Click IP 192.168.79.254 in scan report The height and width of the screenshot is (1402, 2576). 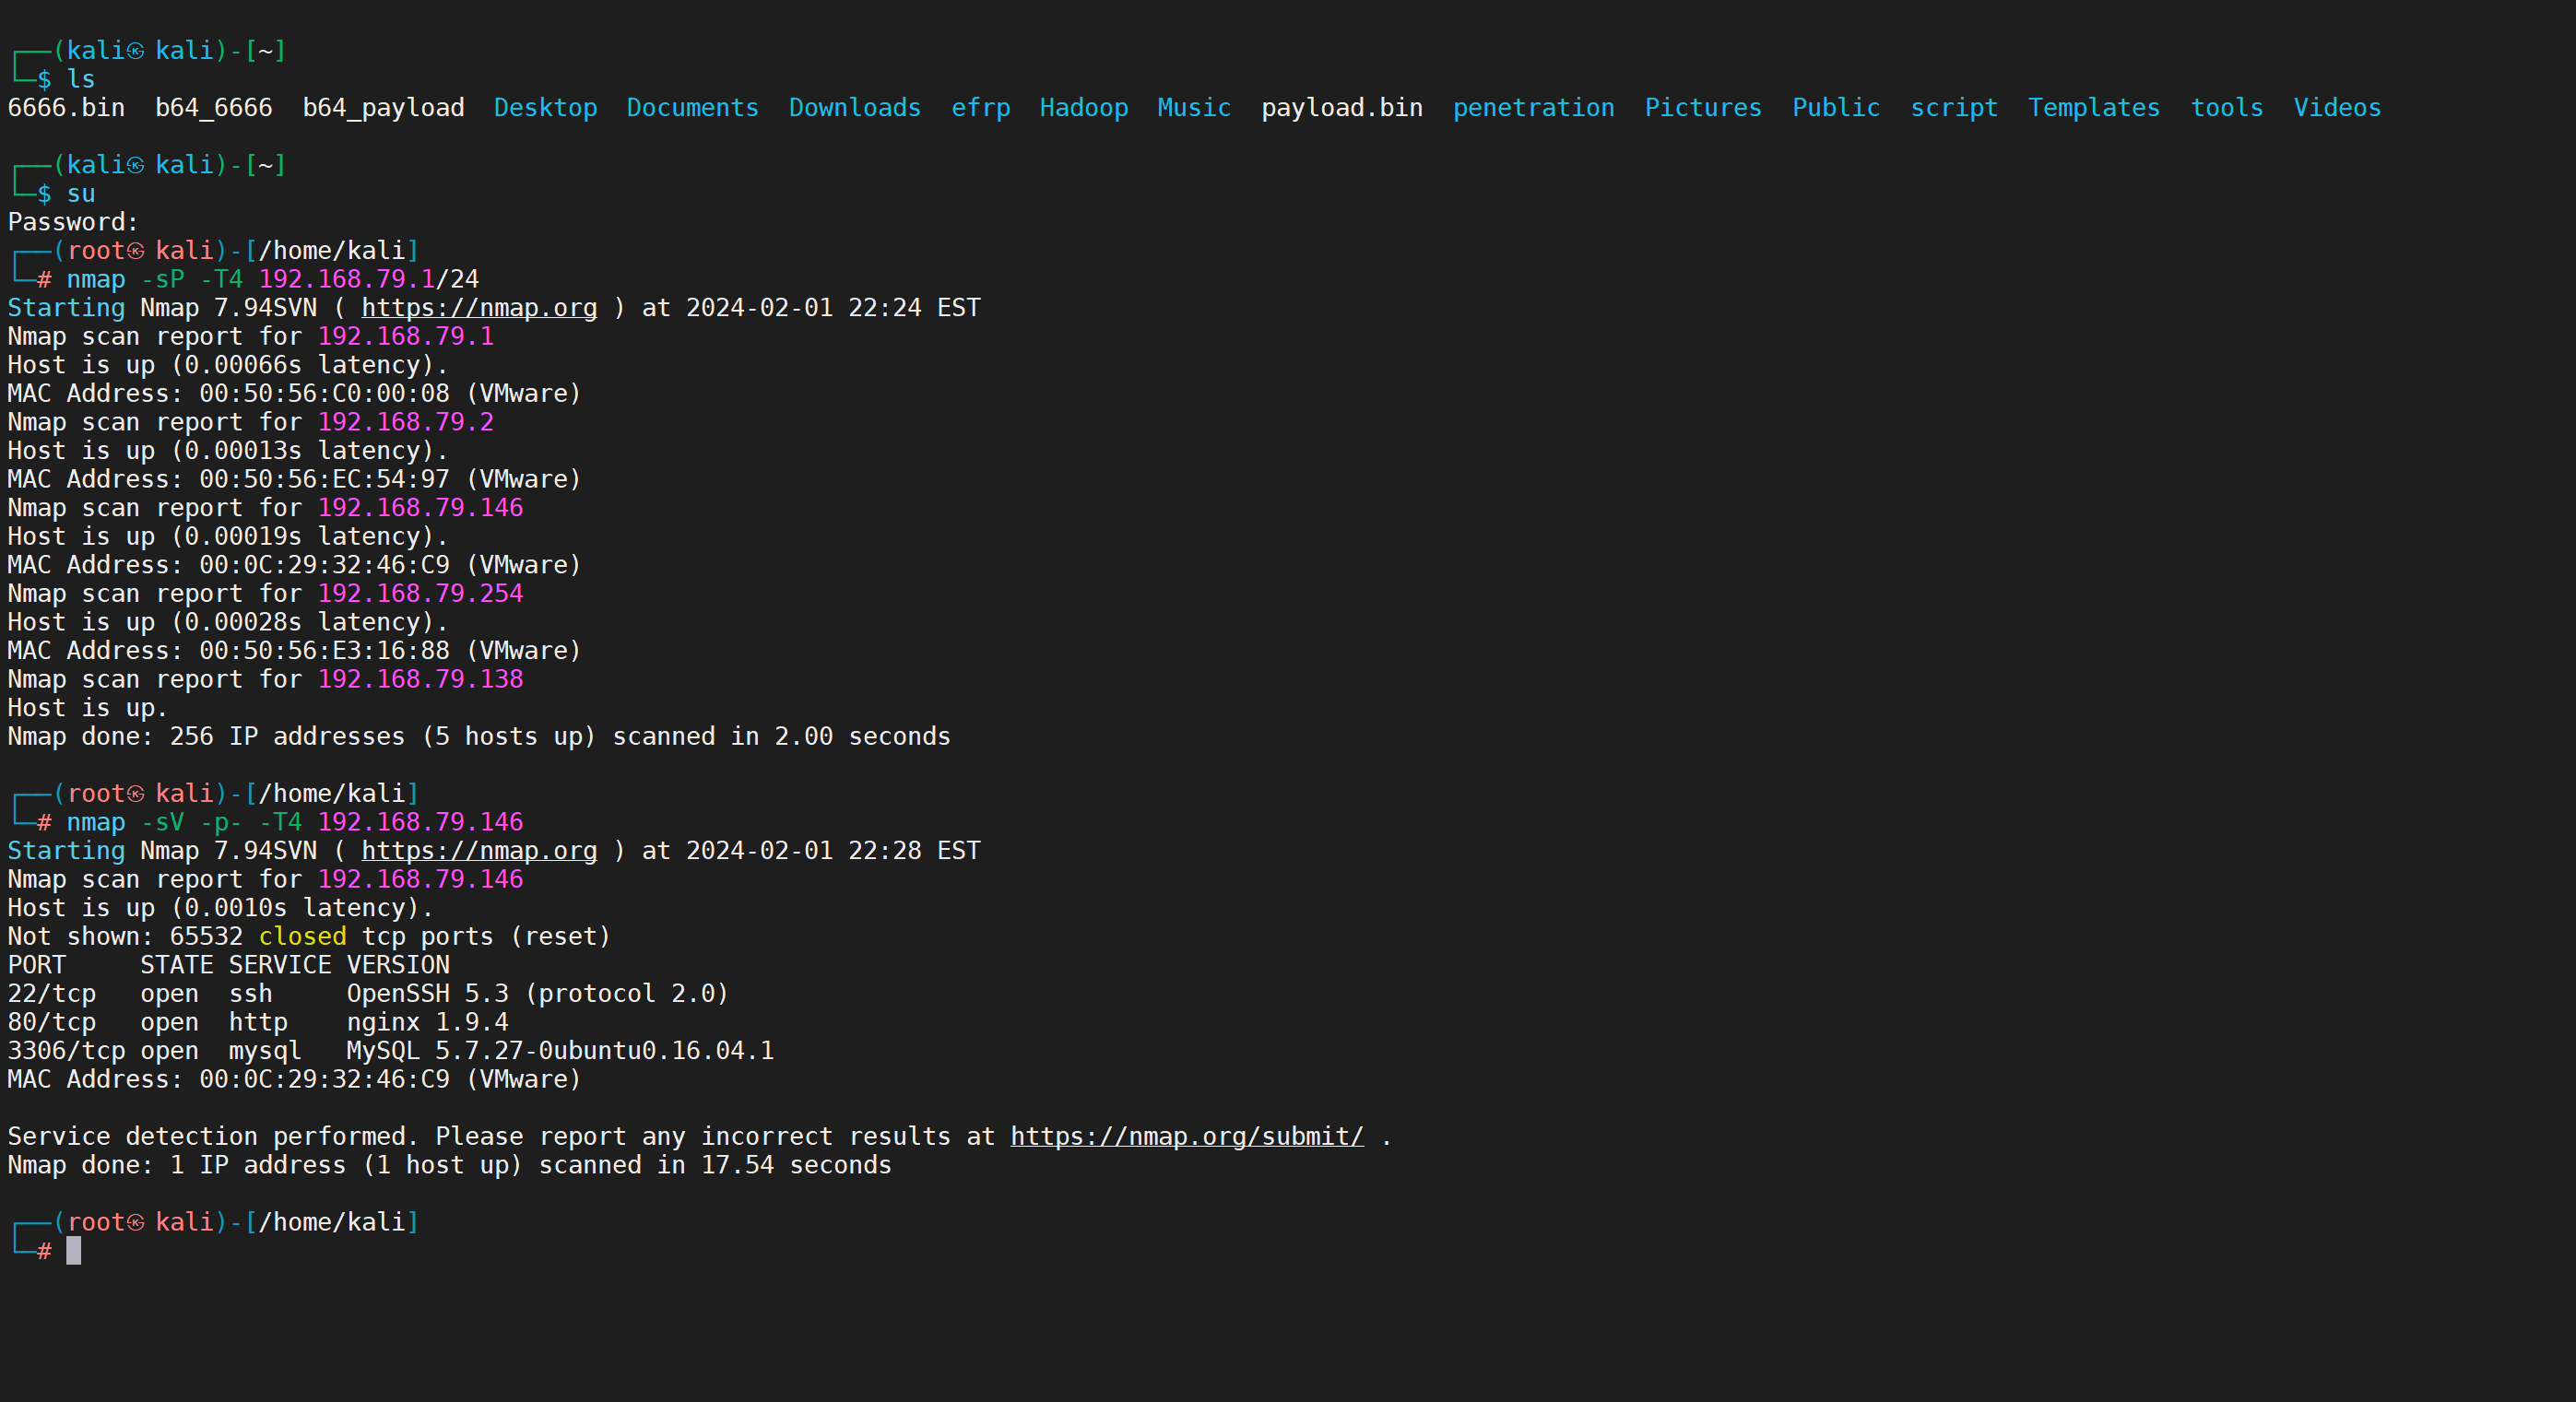coord(420,594)
